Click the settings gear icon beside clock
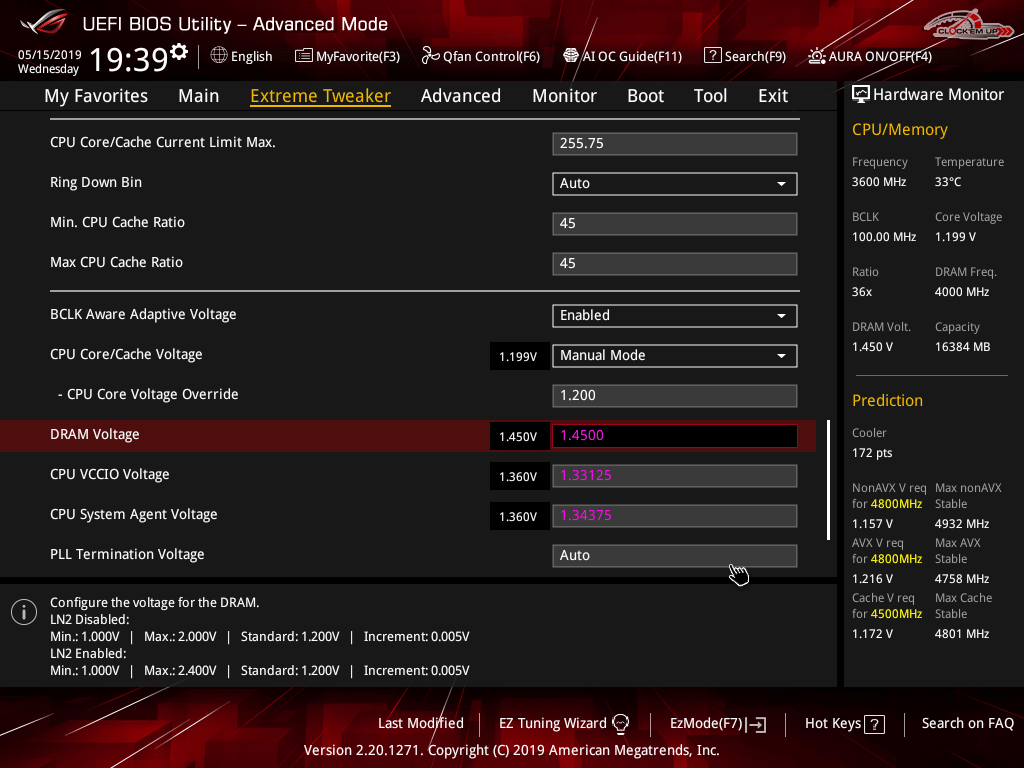Screen dimensions: 1024x768 point(179,51)
